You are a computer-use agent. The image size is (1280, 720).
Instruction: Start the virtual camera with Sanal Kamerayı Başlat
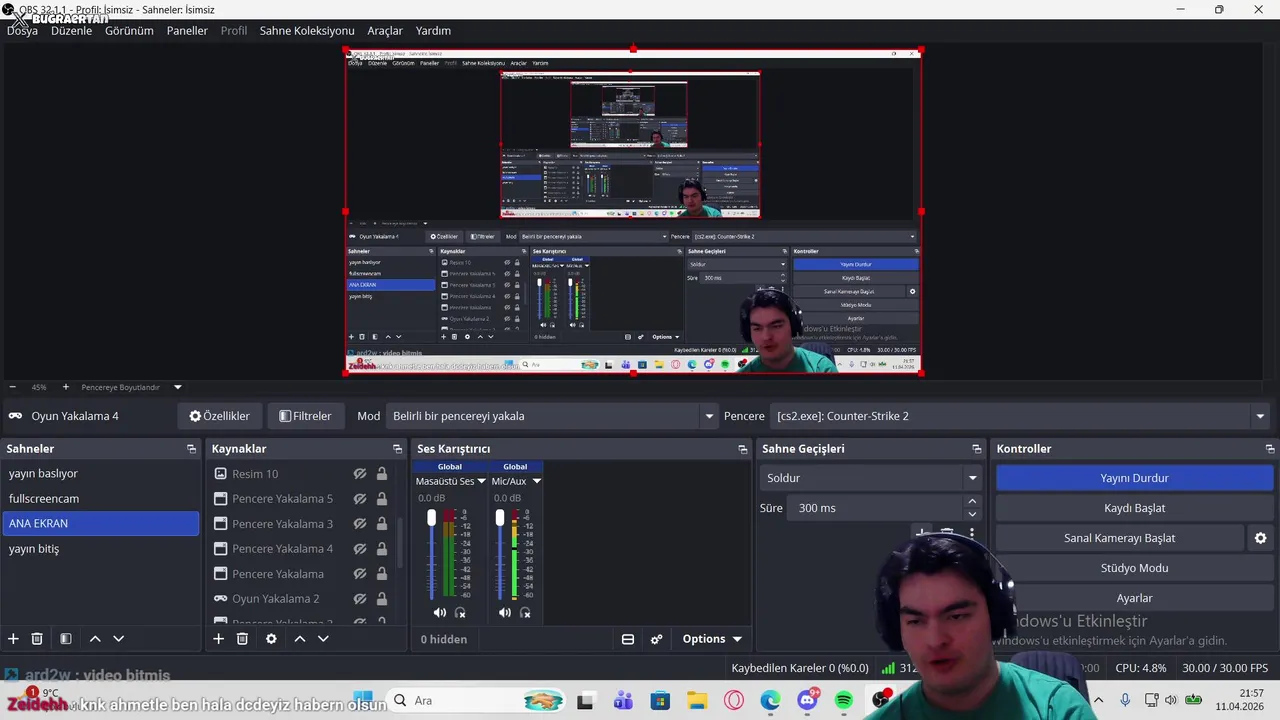click(1119, 538)
